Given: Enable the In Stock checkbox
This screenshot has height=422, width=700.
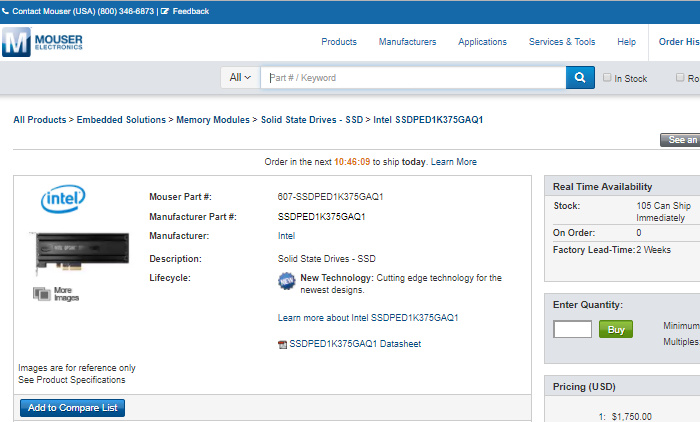Looking at the screenshot, I should pyautogui.click(x=607, y=77).
